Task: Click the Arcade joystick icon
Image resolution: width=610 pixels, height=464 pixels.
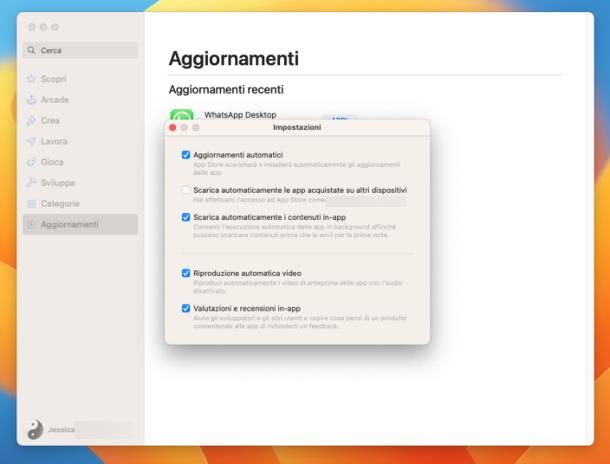Action: 31,100
